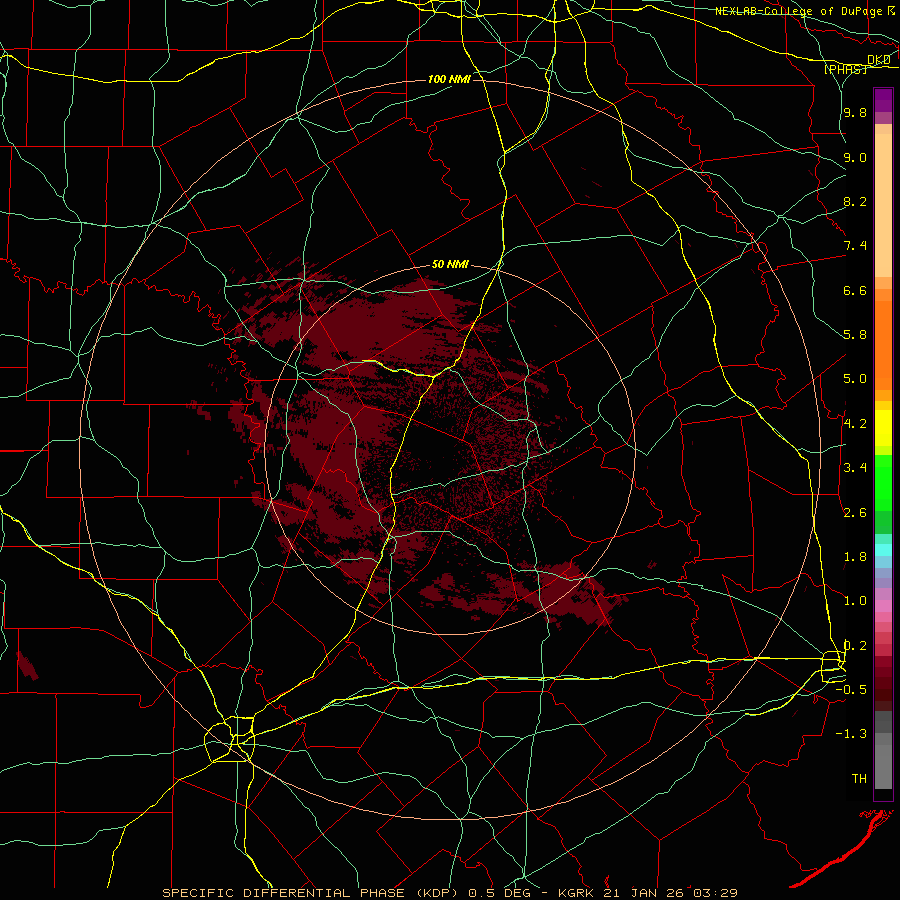
Task: Click the 5.0 value on the scale
Action: (x=855, y=379)
